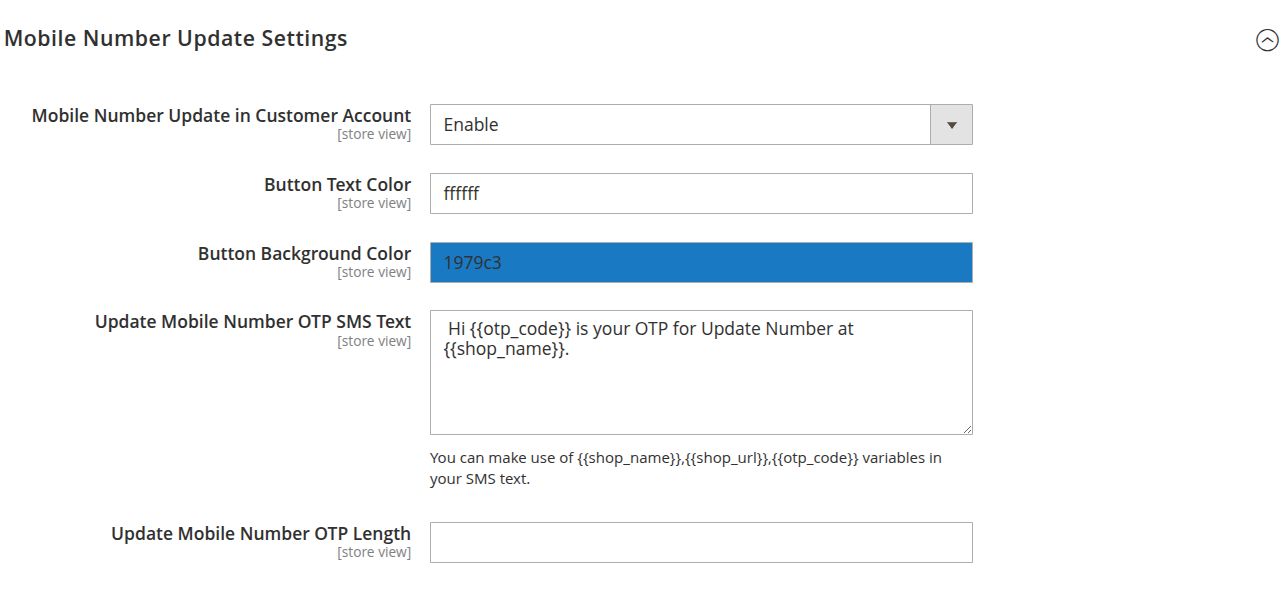Click the Mobile Number Update in Customer Account label
Viewport: 1280px width, 596px height.
point(222,116)
